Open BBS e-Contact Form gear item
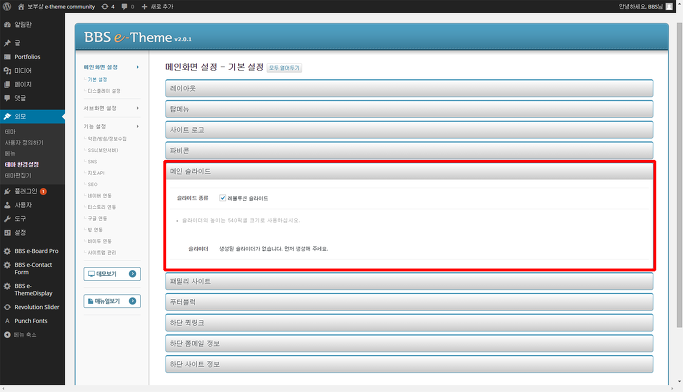The height and width of the screenshot is (392, 683). coord(32,268)
